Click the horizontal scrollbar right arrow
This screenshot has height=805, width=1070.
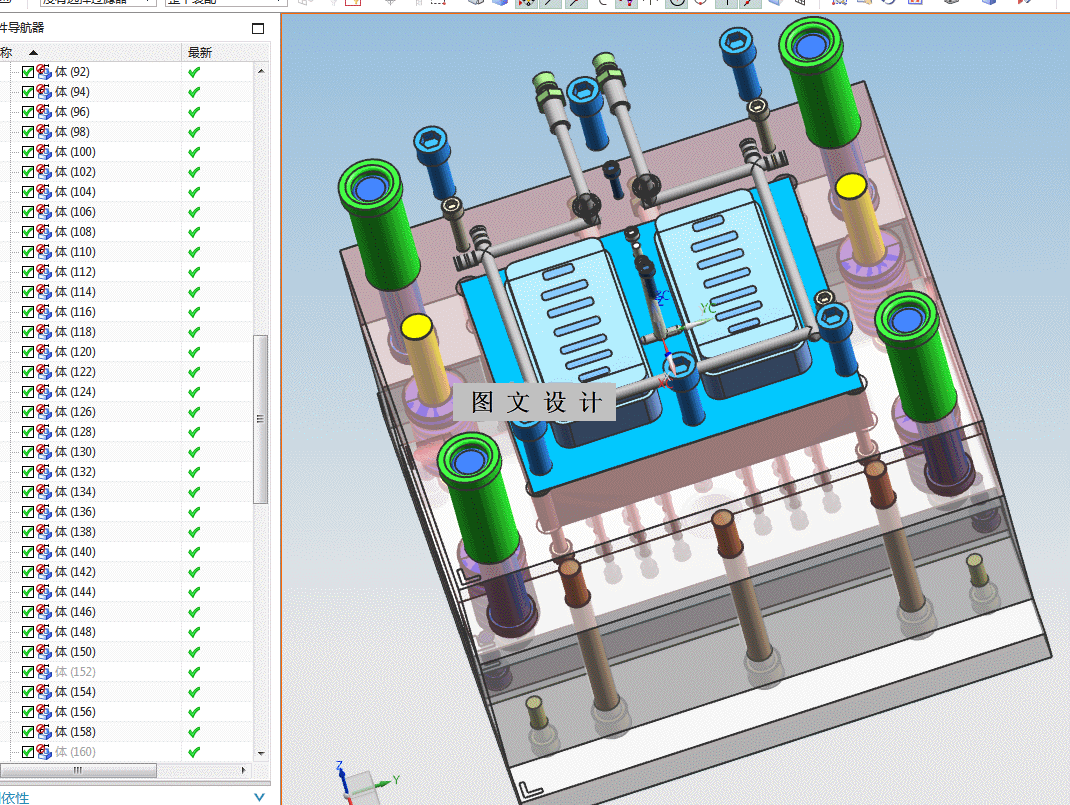[x=244, y=770]
